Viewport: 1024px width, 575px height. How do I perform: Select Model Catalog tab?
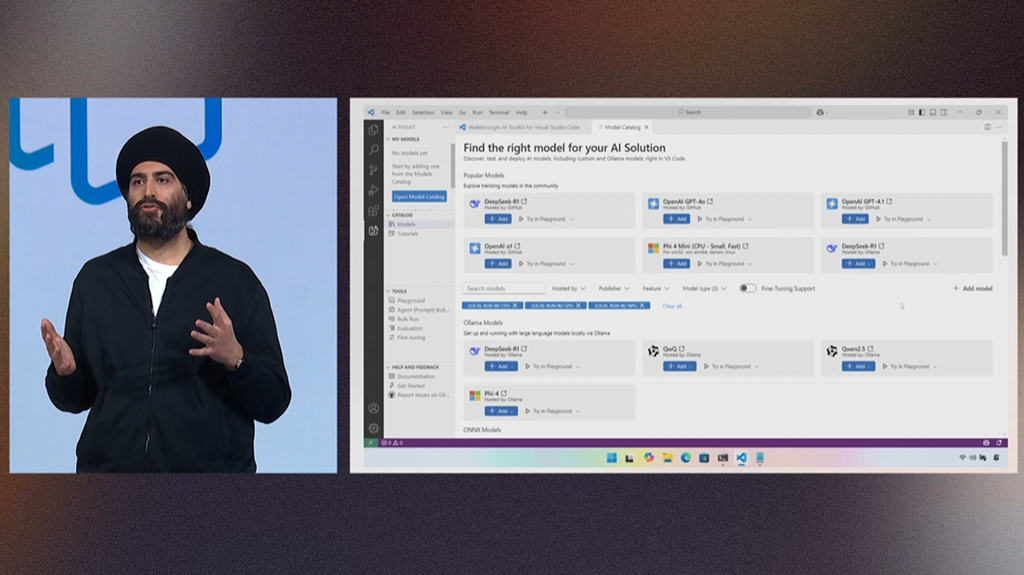[622, 127]
